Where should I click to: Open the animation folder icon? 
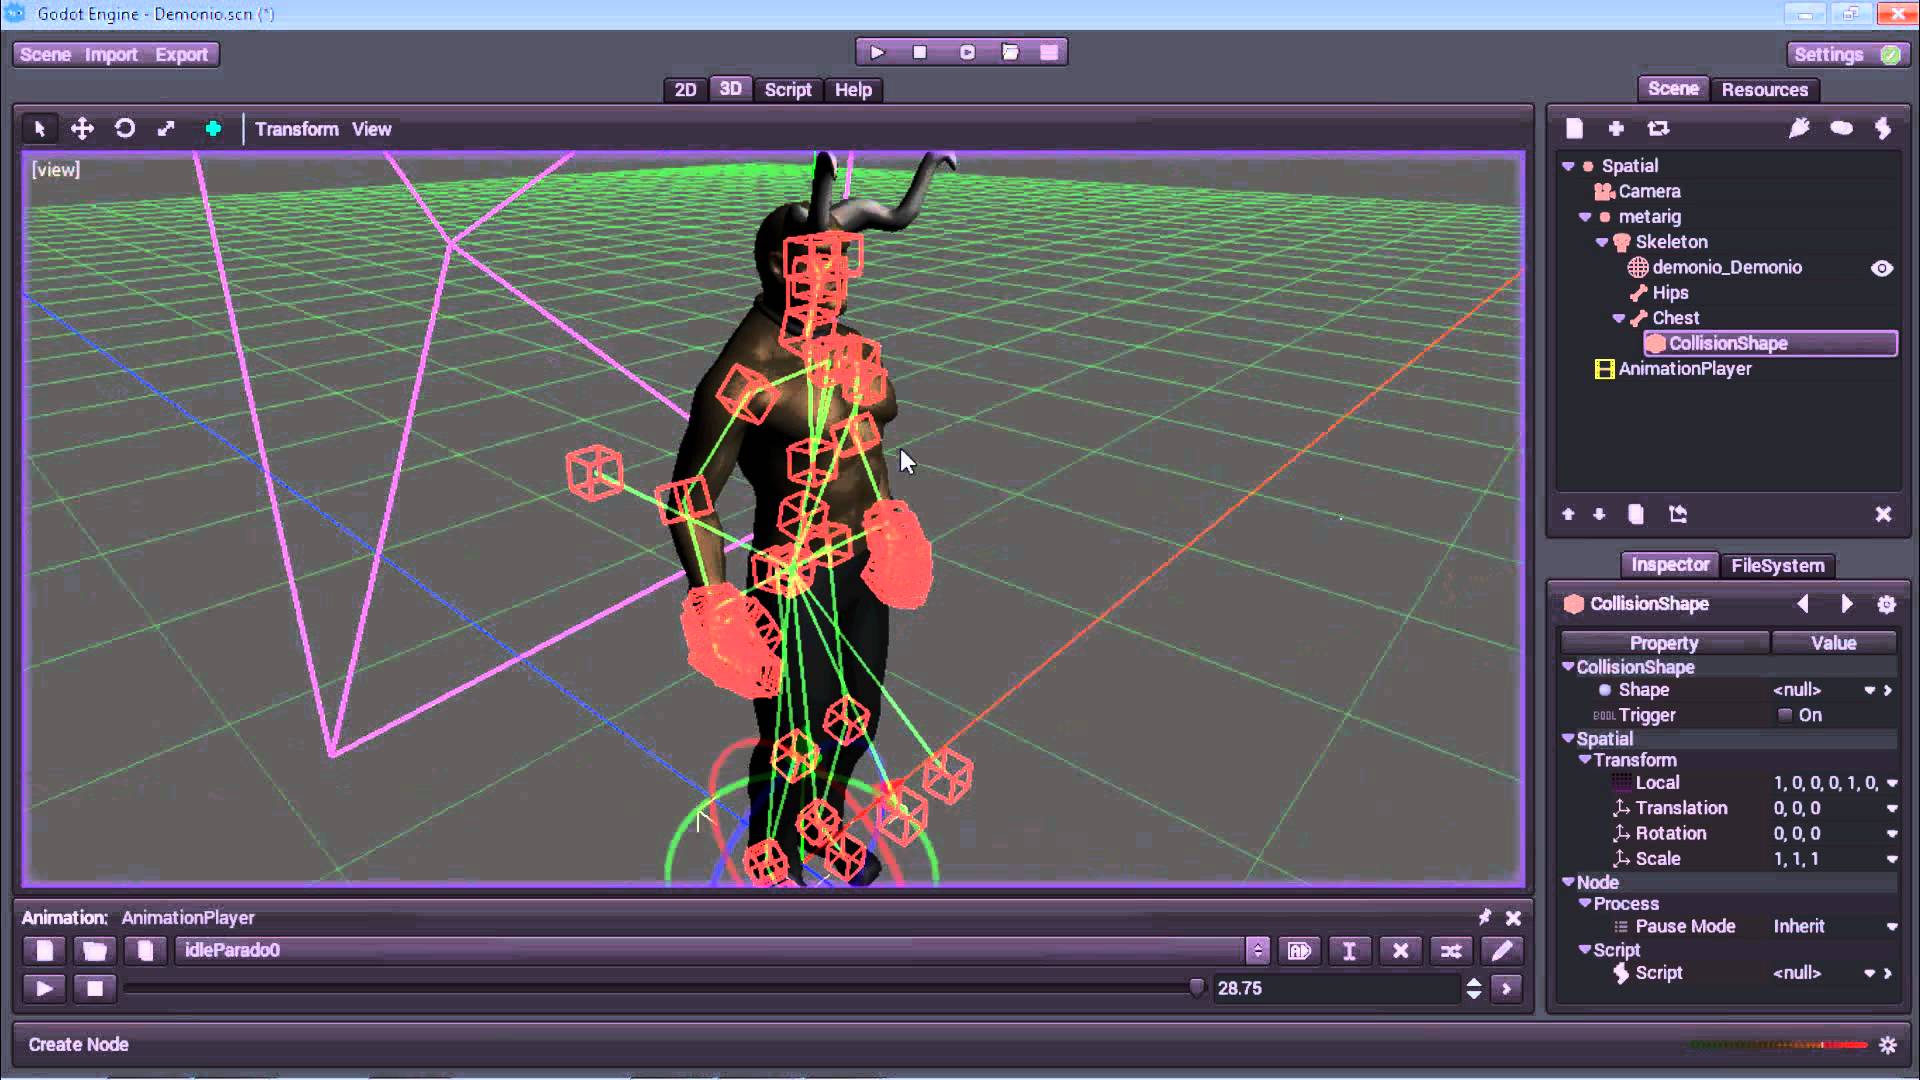click(x=95, y=951)
